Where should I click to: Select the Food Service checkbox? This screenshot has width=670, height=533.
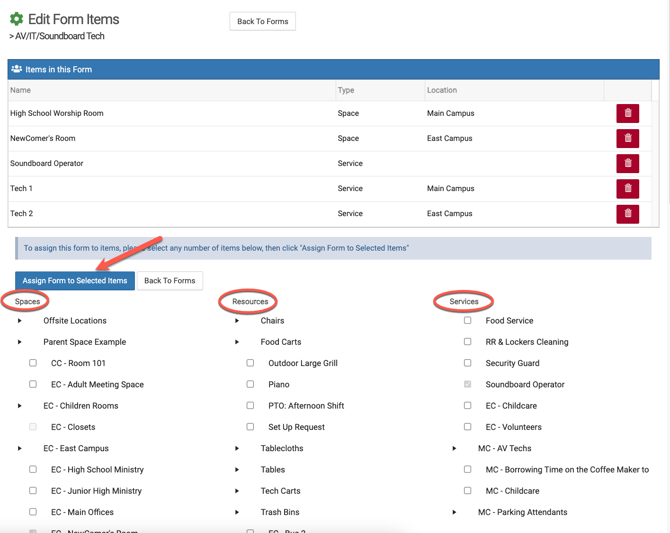pyautogui.click(x=467, y=321)
